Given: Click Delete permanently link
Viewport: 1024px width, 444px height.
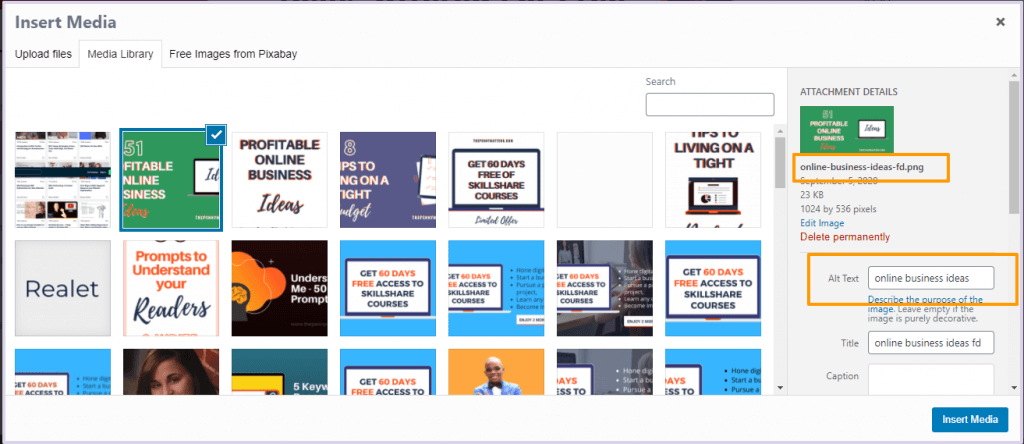Looking at the screenshot, I should [845, 236].
